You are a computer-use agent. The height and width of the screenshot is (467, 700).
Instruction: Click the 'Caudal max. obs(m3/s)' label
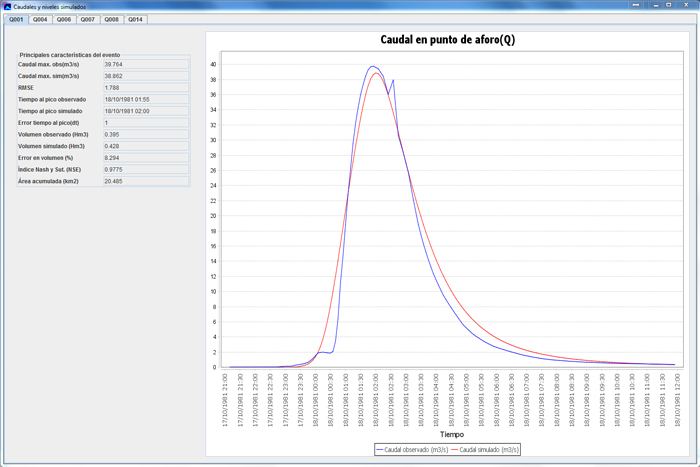coord(49,64)
